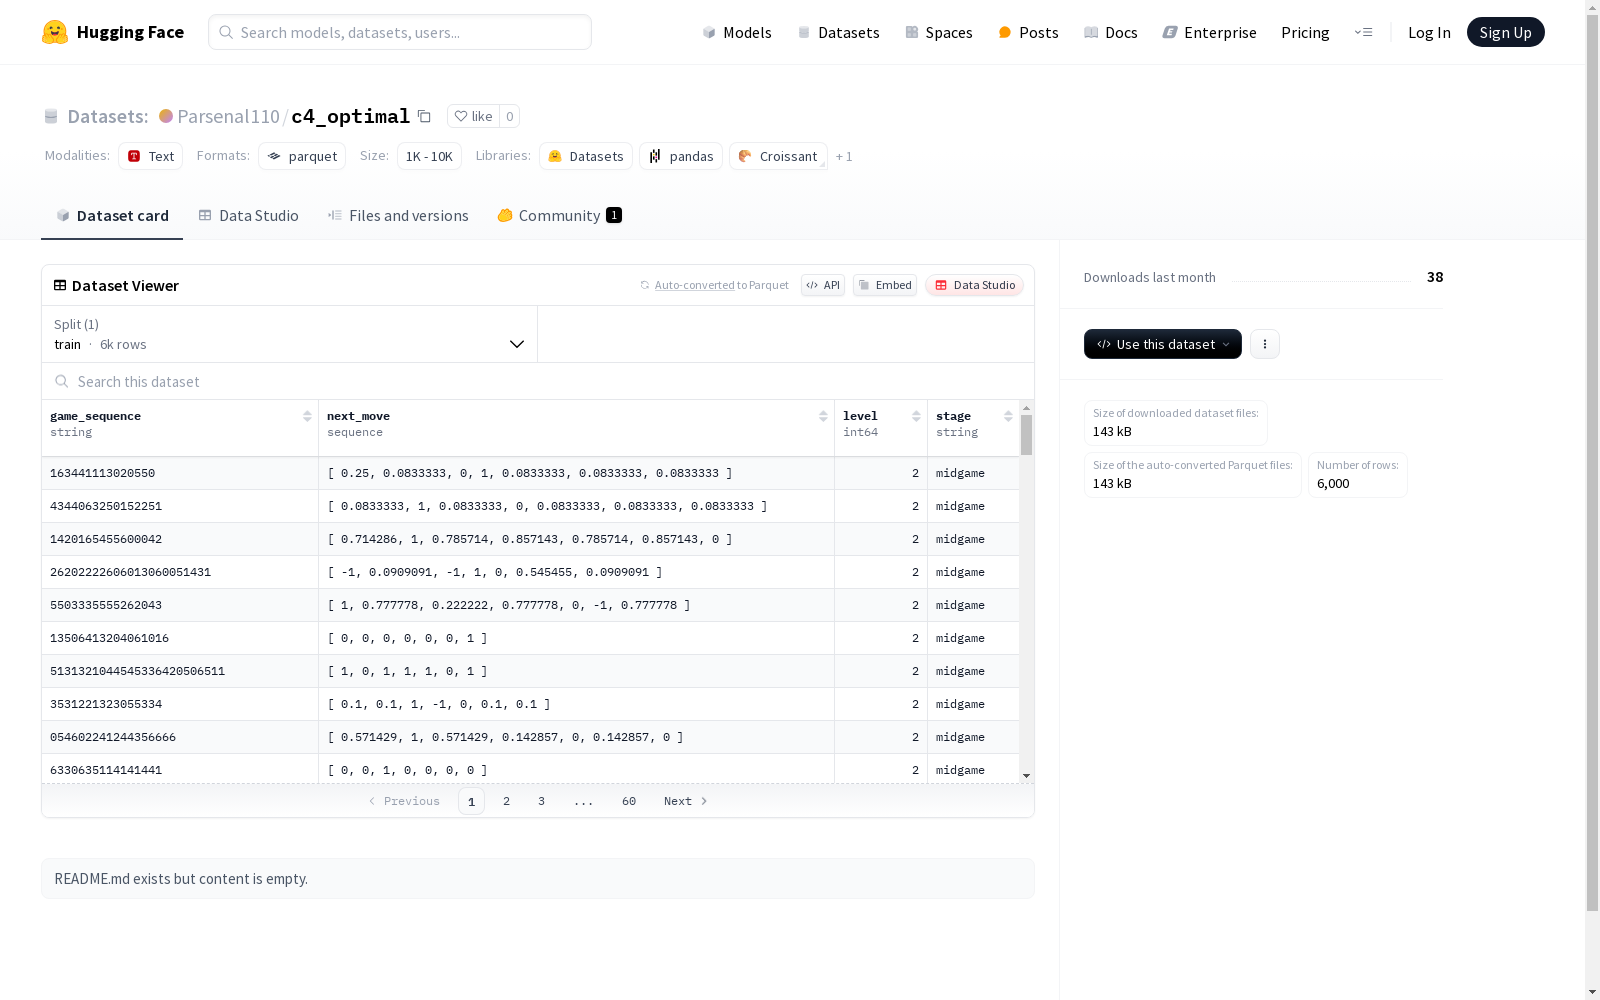Select the Croissant library tag
Image resolution: width=1600 pixels, height=1000 pixels.
pyautogui.click(x=778, y=156)
